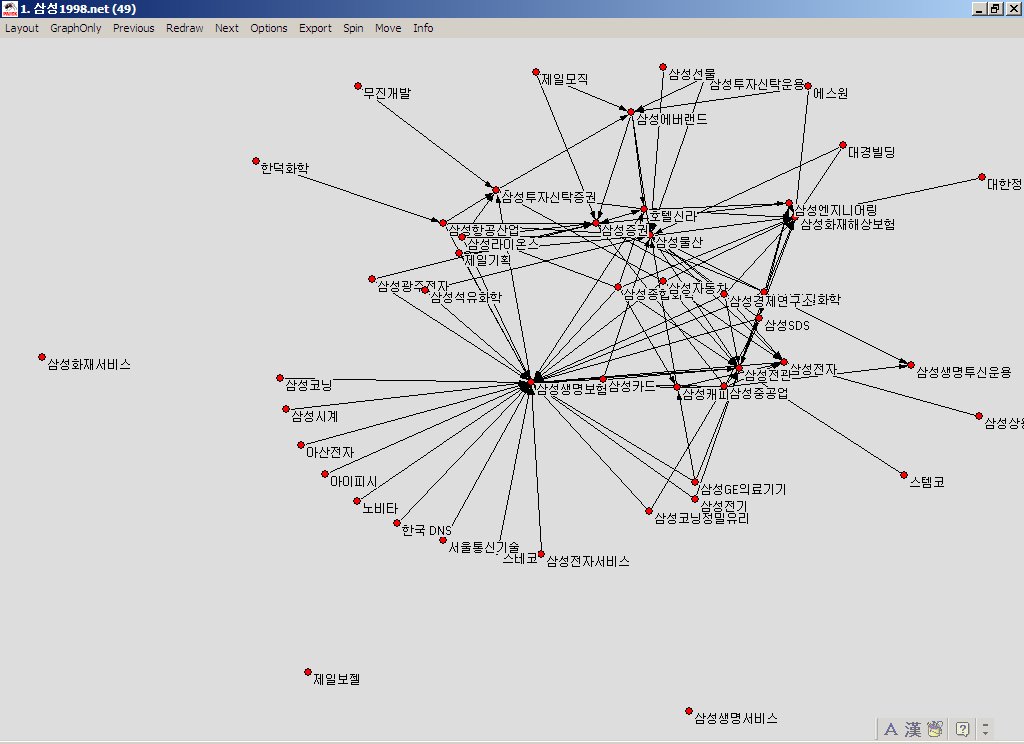Restore the network draw window size
1024x744 pixels.
(x=995, y=8)
